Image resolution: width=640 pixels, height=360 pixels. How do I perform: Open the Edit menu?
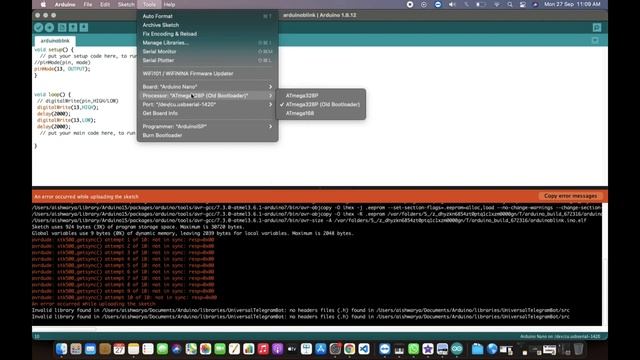tap(105, 4)
